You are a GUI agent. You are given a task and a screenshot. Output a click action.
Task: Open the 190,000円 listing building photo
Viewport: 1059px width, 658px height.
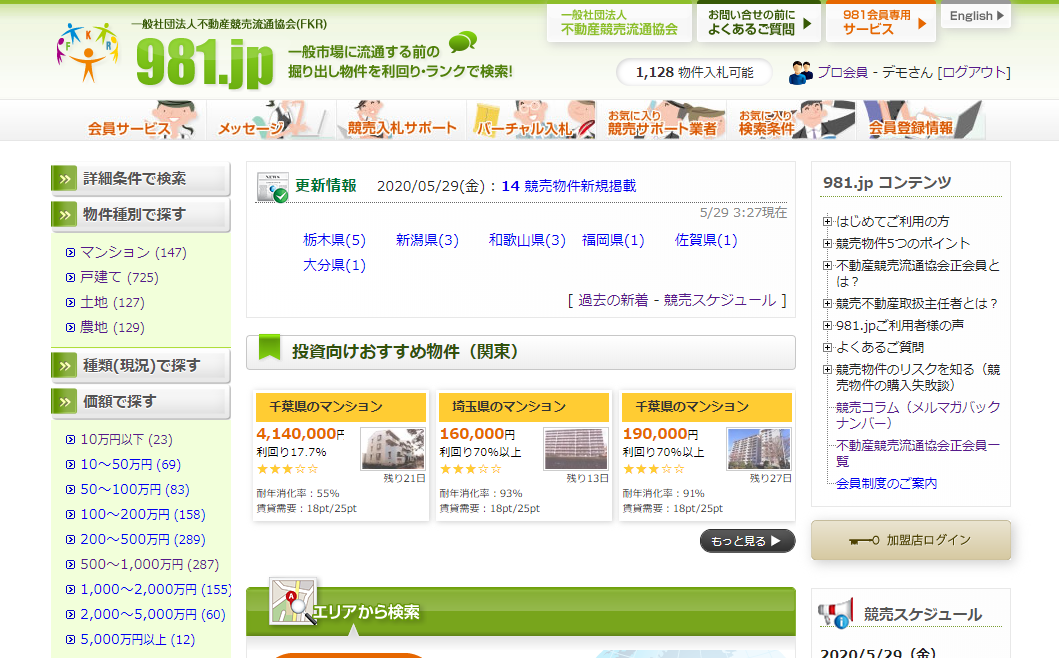(759, 449)
